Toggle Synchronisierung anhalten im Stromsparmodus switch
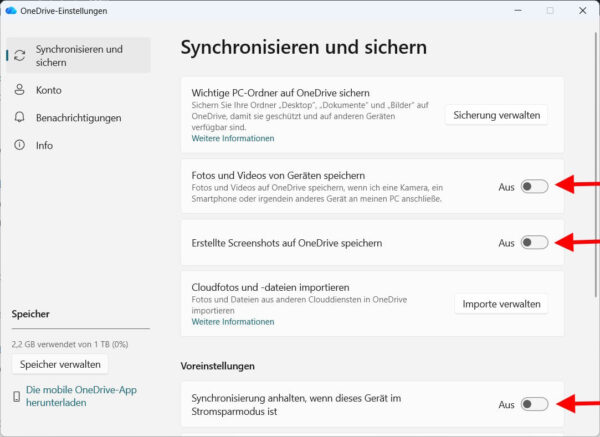Viewport: 600px width, 437px height. coord(535,404)
